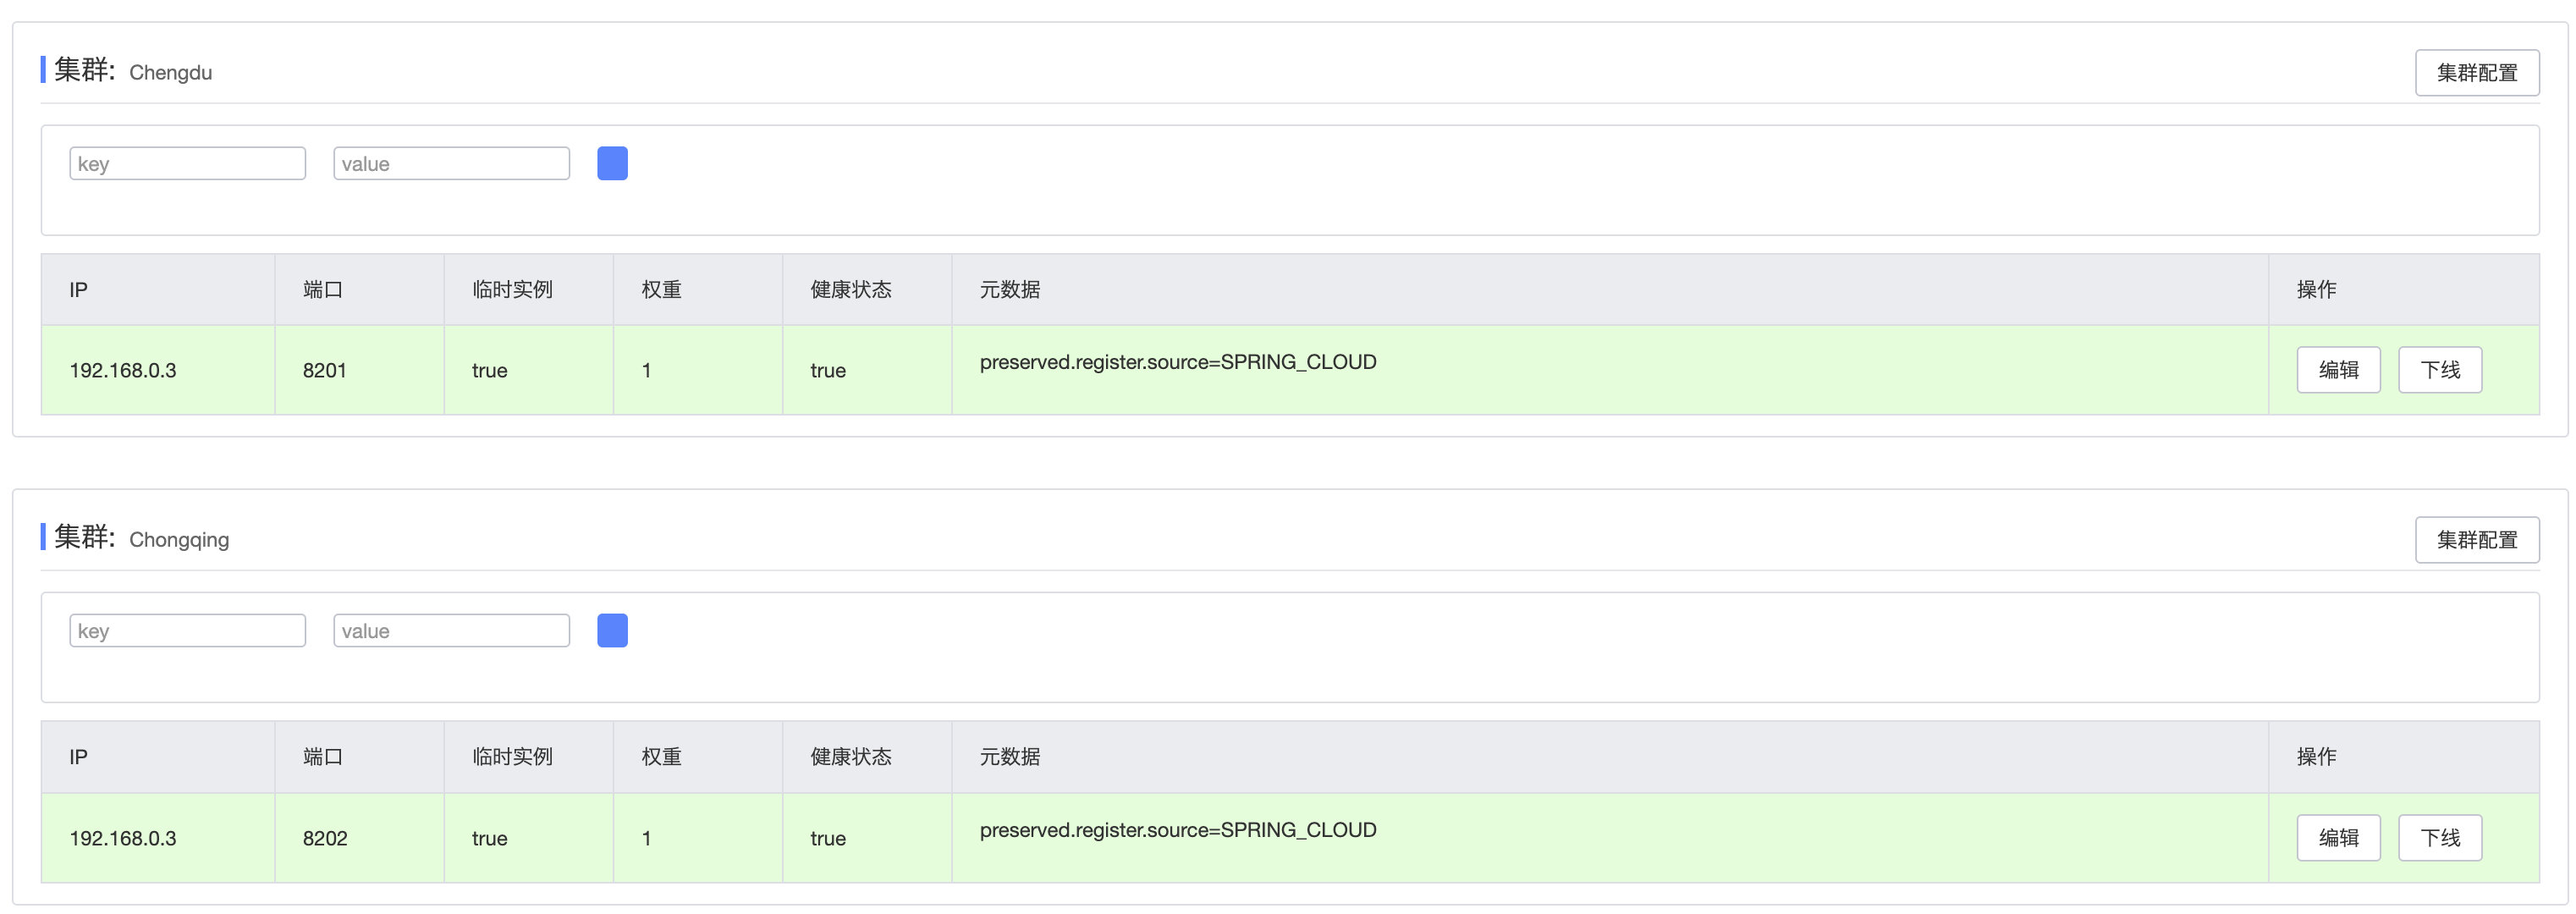Open 集群配置 for Chongqing cluster
This screenshot has width=2576, height=914.
(2476, 540)
